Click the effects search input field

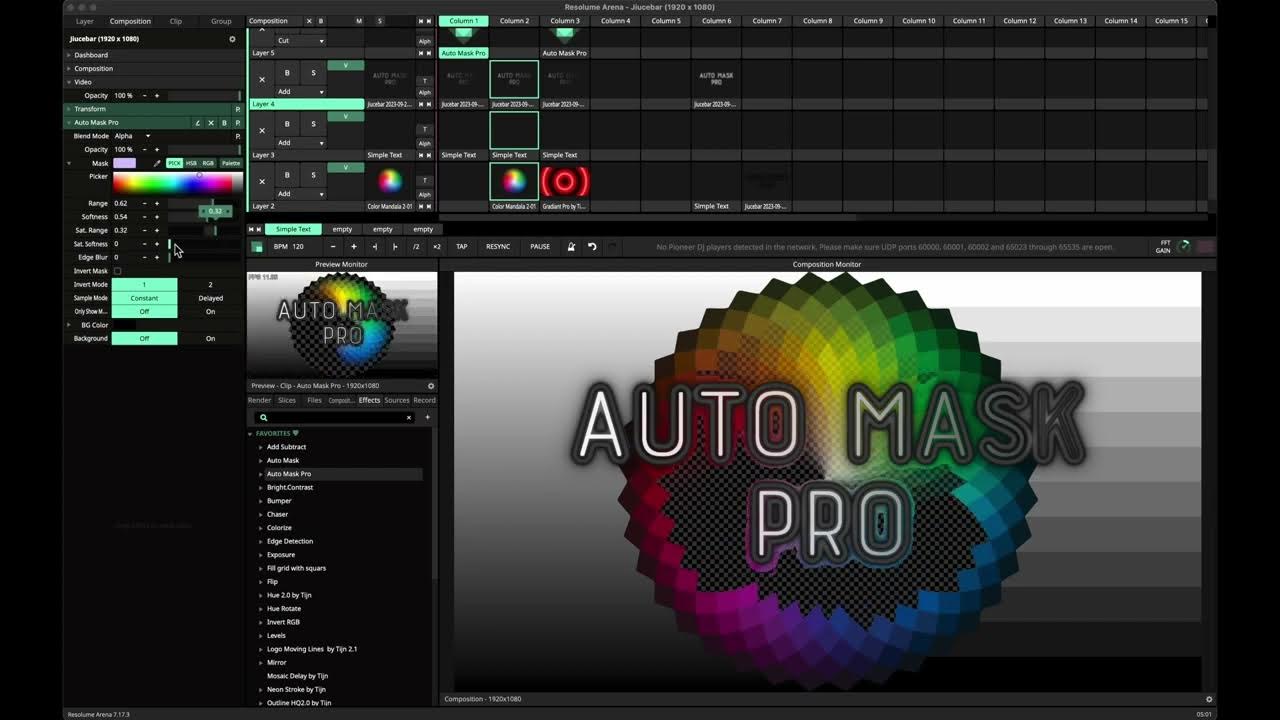tap(335, 417)
